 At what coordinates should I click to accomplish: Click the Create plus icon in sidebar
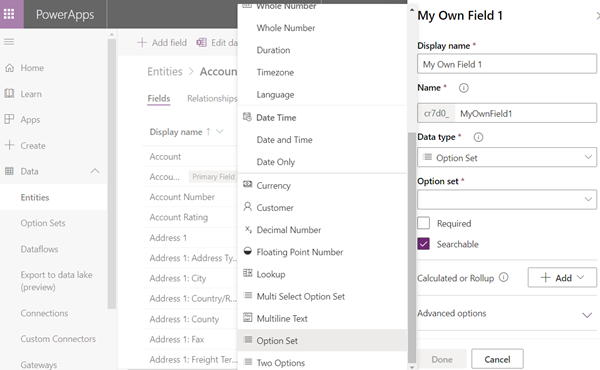click(10, 145)
